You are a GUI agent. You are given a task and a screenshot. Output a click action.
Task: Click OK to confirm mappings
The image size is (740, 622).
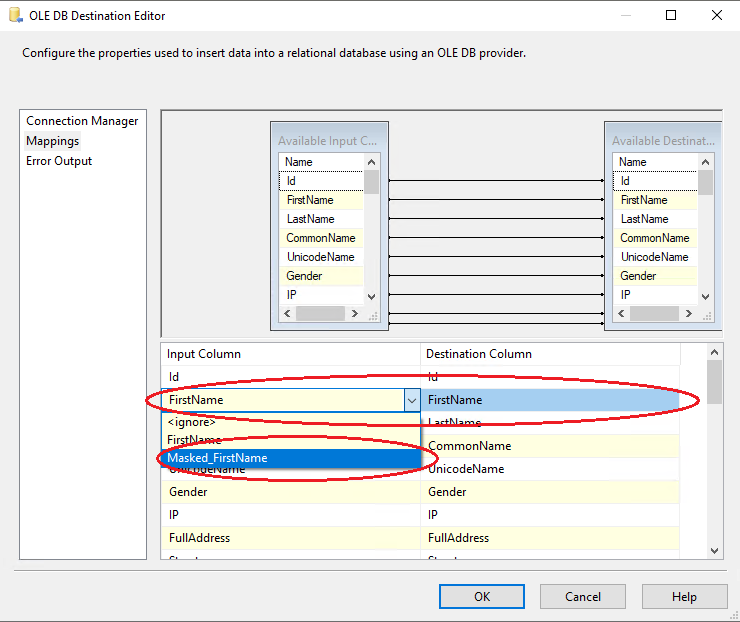click(x=482, y=596)
